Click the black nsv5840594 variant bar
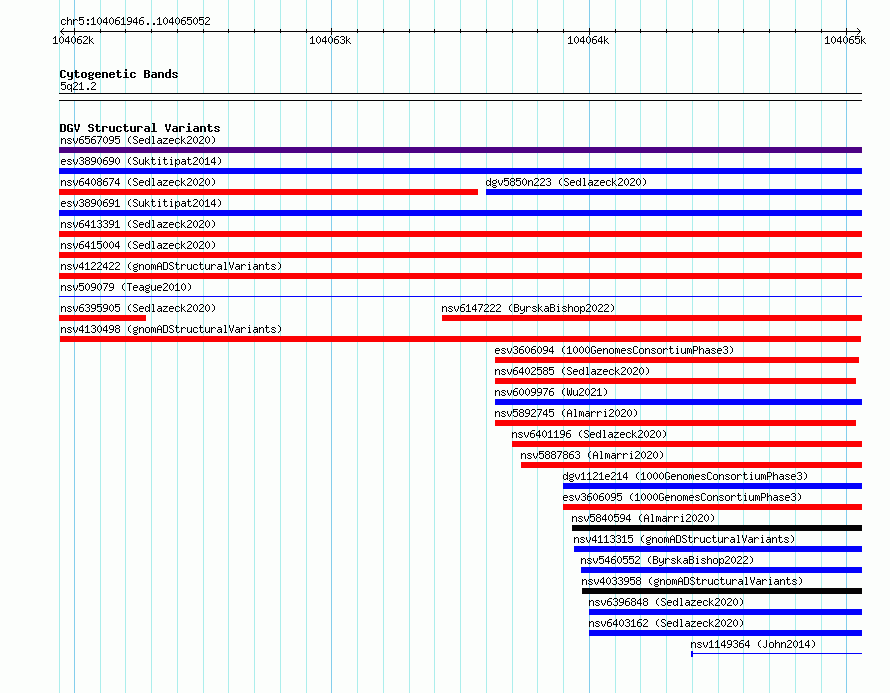 pyautogui.click(x=717, y=528)
